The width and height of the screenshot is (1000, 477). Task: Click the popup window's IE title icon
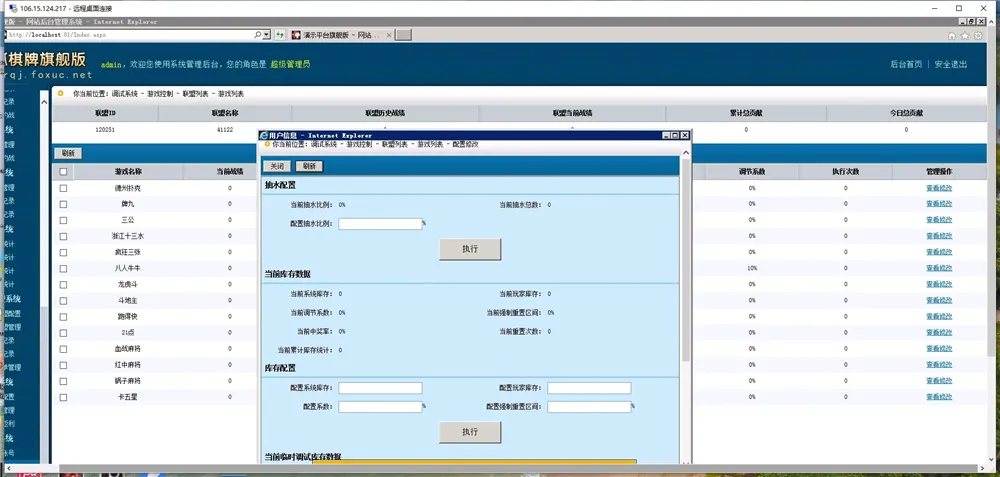(264, 135)
